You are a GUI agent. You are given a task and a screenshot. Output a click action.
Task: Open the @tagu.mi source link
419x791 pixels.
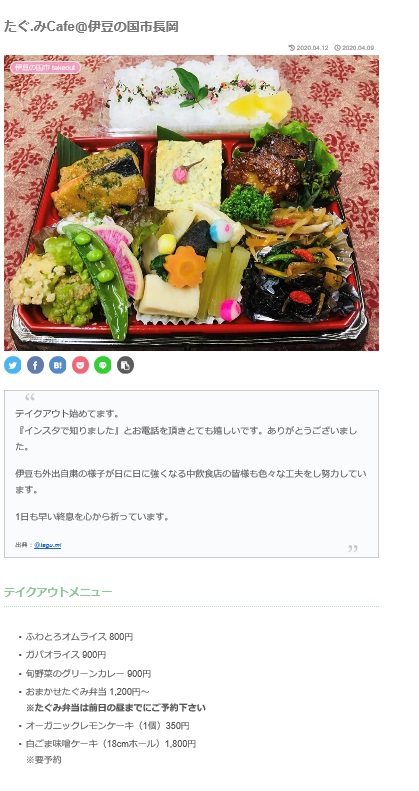click(x=47, y=545)
